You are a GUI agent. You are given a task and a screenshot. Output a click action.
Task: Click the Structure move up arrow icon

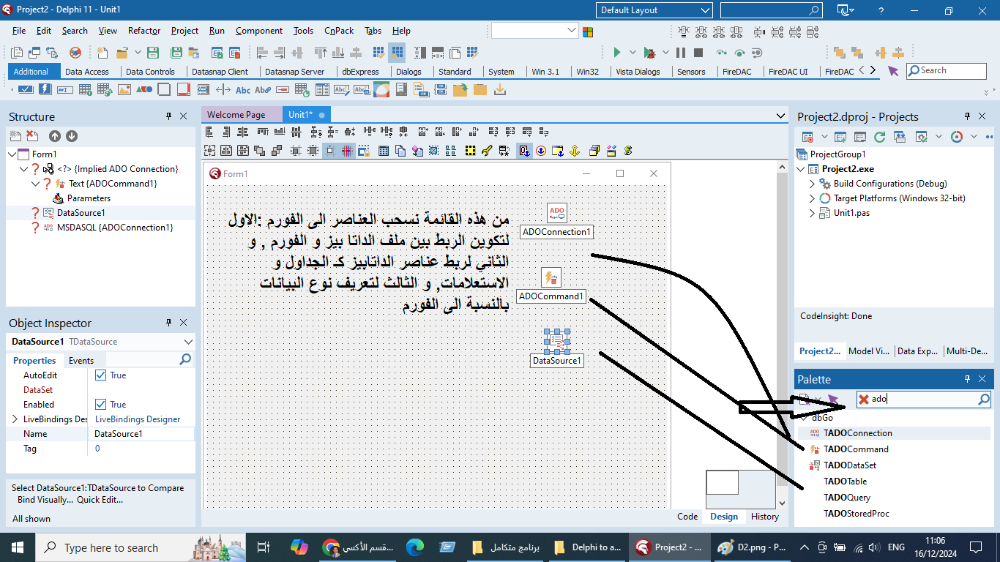tap(55, 136)
